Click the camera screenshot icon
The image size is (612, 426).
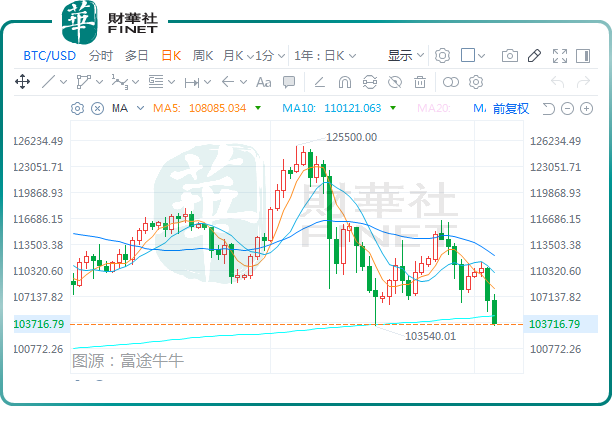click(x=510, y=56)
